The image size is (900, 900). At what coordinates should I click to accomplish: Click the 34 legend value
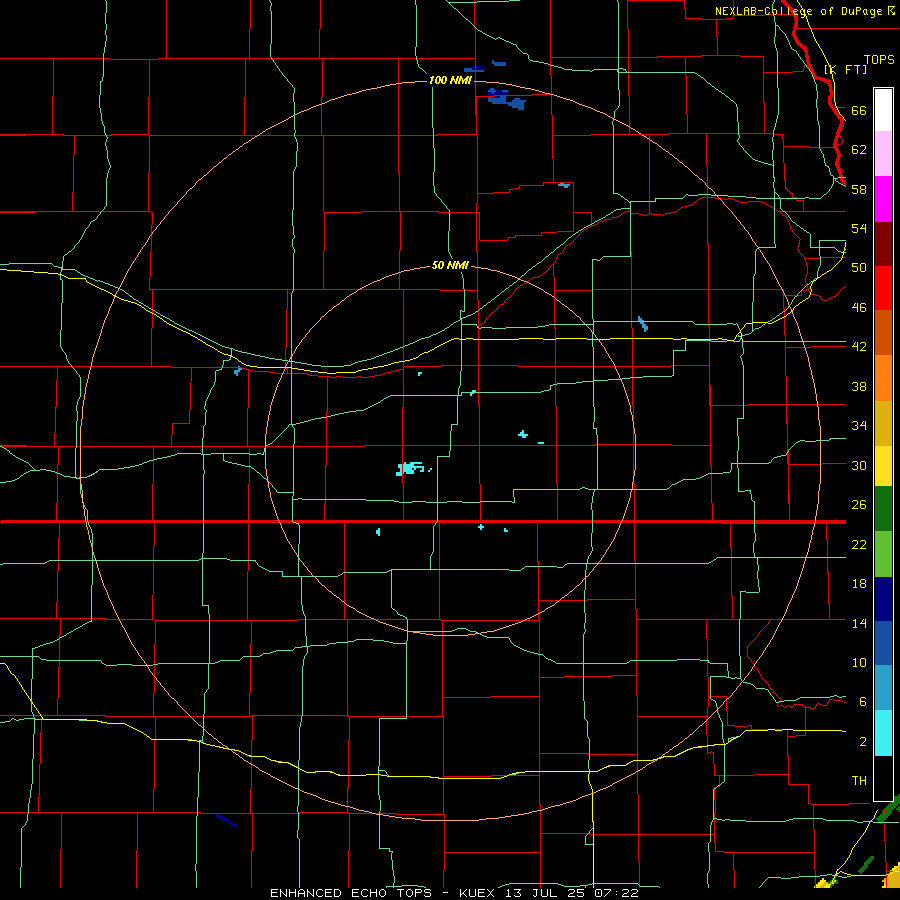point(859,425)
